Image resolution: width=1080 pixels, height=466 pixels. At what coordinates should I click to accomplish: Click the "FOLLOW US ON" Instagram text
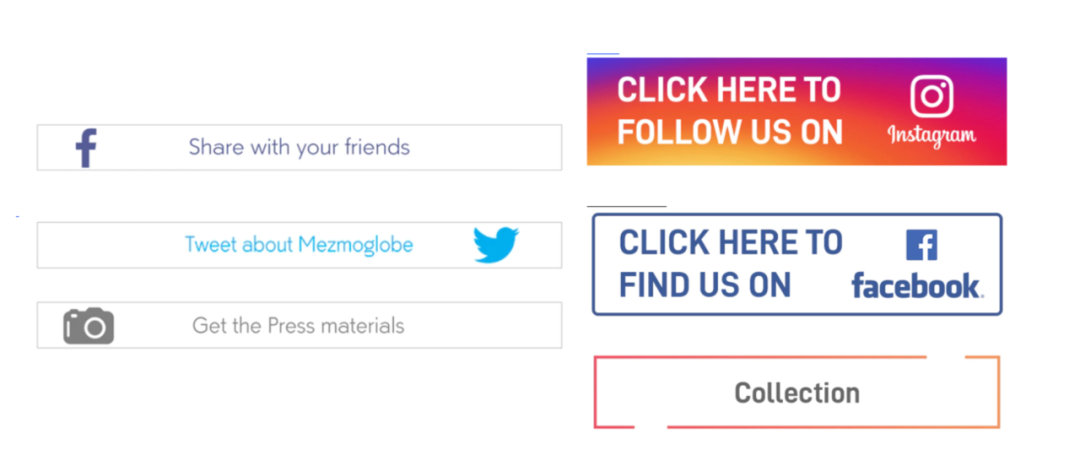tap(730, 132)
